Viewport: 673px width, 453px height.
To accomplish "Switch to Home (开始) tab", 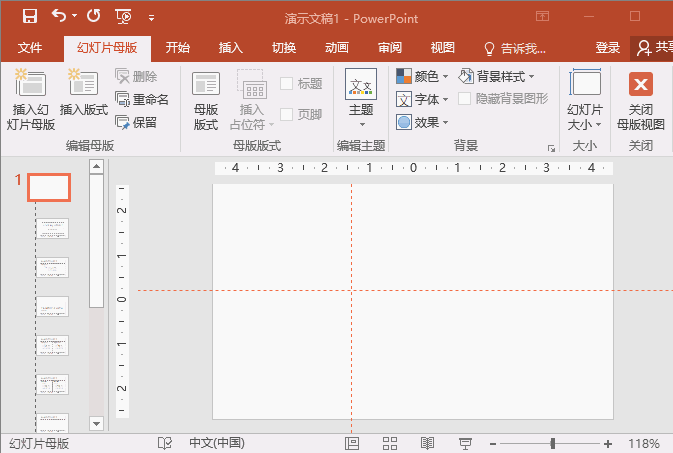I will click(178, 48).
